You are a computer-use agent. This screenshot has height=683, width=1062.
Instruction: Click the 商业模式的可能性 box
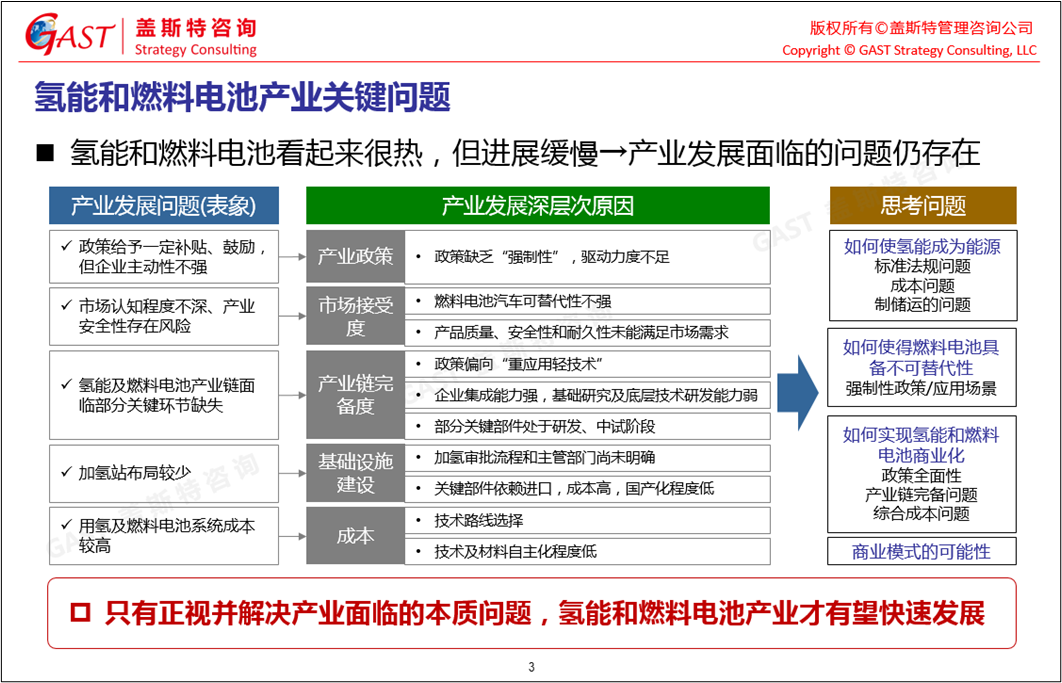922,552
